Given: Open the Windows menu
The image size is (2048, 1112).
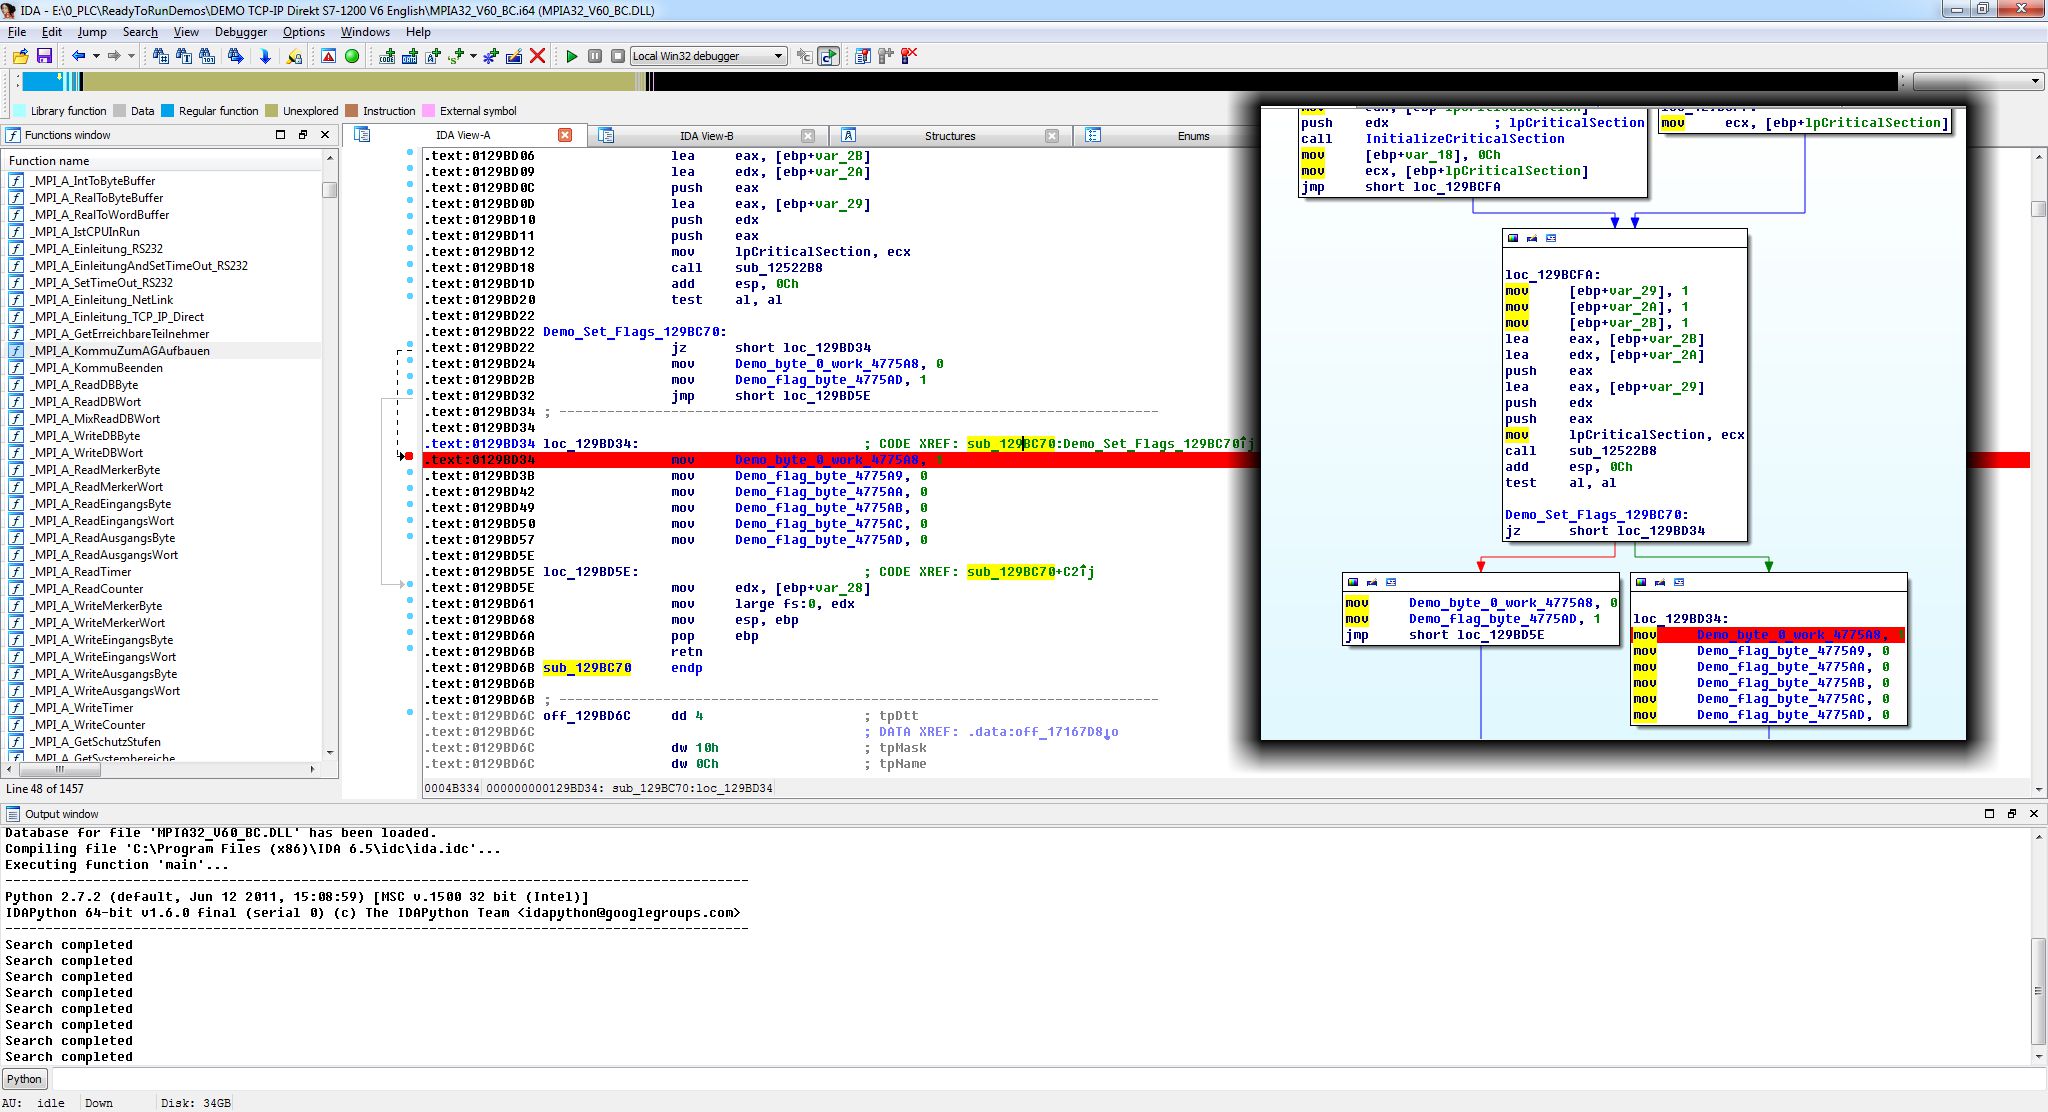Looking at the screenshot, I should coord(365,32).
